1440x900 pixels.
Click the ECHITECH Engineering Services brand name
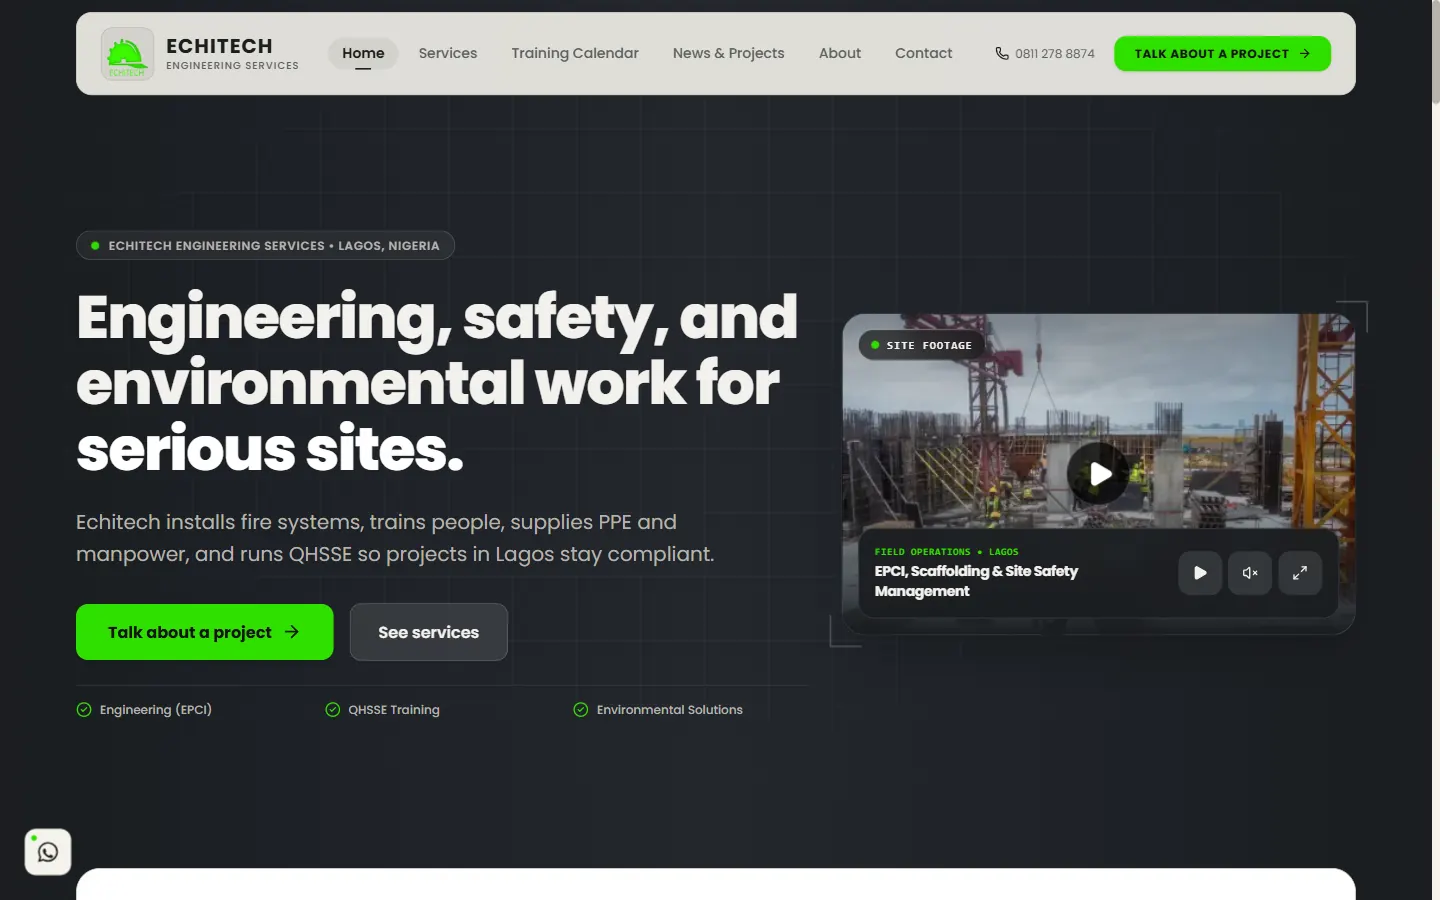tap(232, 54)
